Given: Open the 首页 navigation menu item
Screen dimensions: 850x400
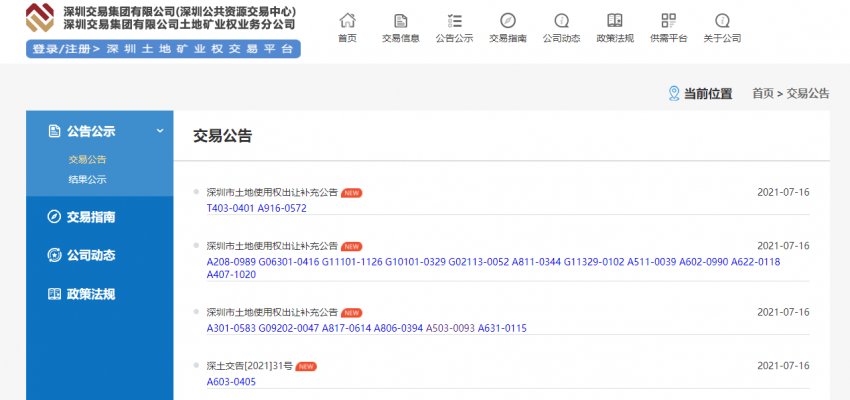Looking at the screenshot, I should (x=347, y=38).
